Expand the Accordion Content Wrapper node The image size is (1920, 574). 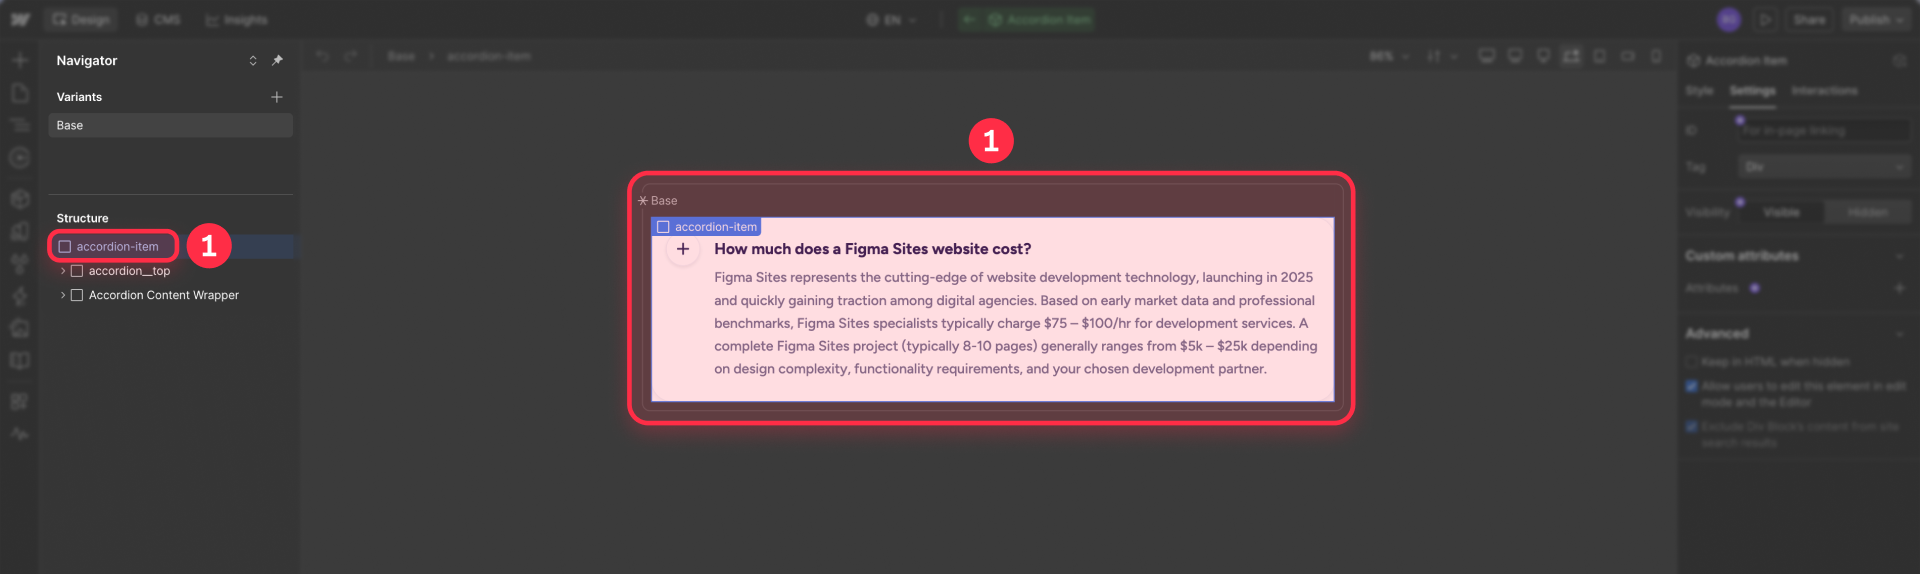coord(63,295)
